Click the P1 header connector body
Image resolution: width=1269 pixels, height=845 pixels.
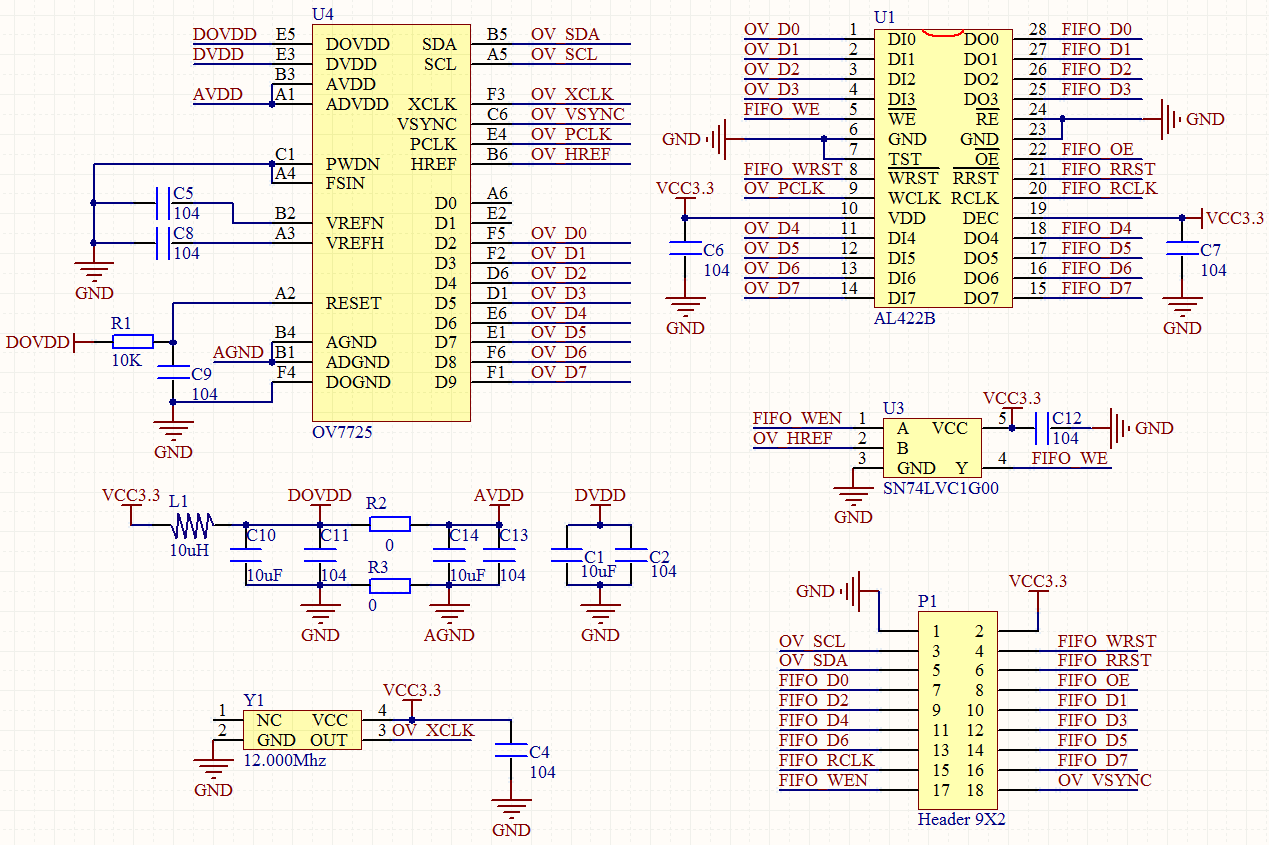click(957, 711)
